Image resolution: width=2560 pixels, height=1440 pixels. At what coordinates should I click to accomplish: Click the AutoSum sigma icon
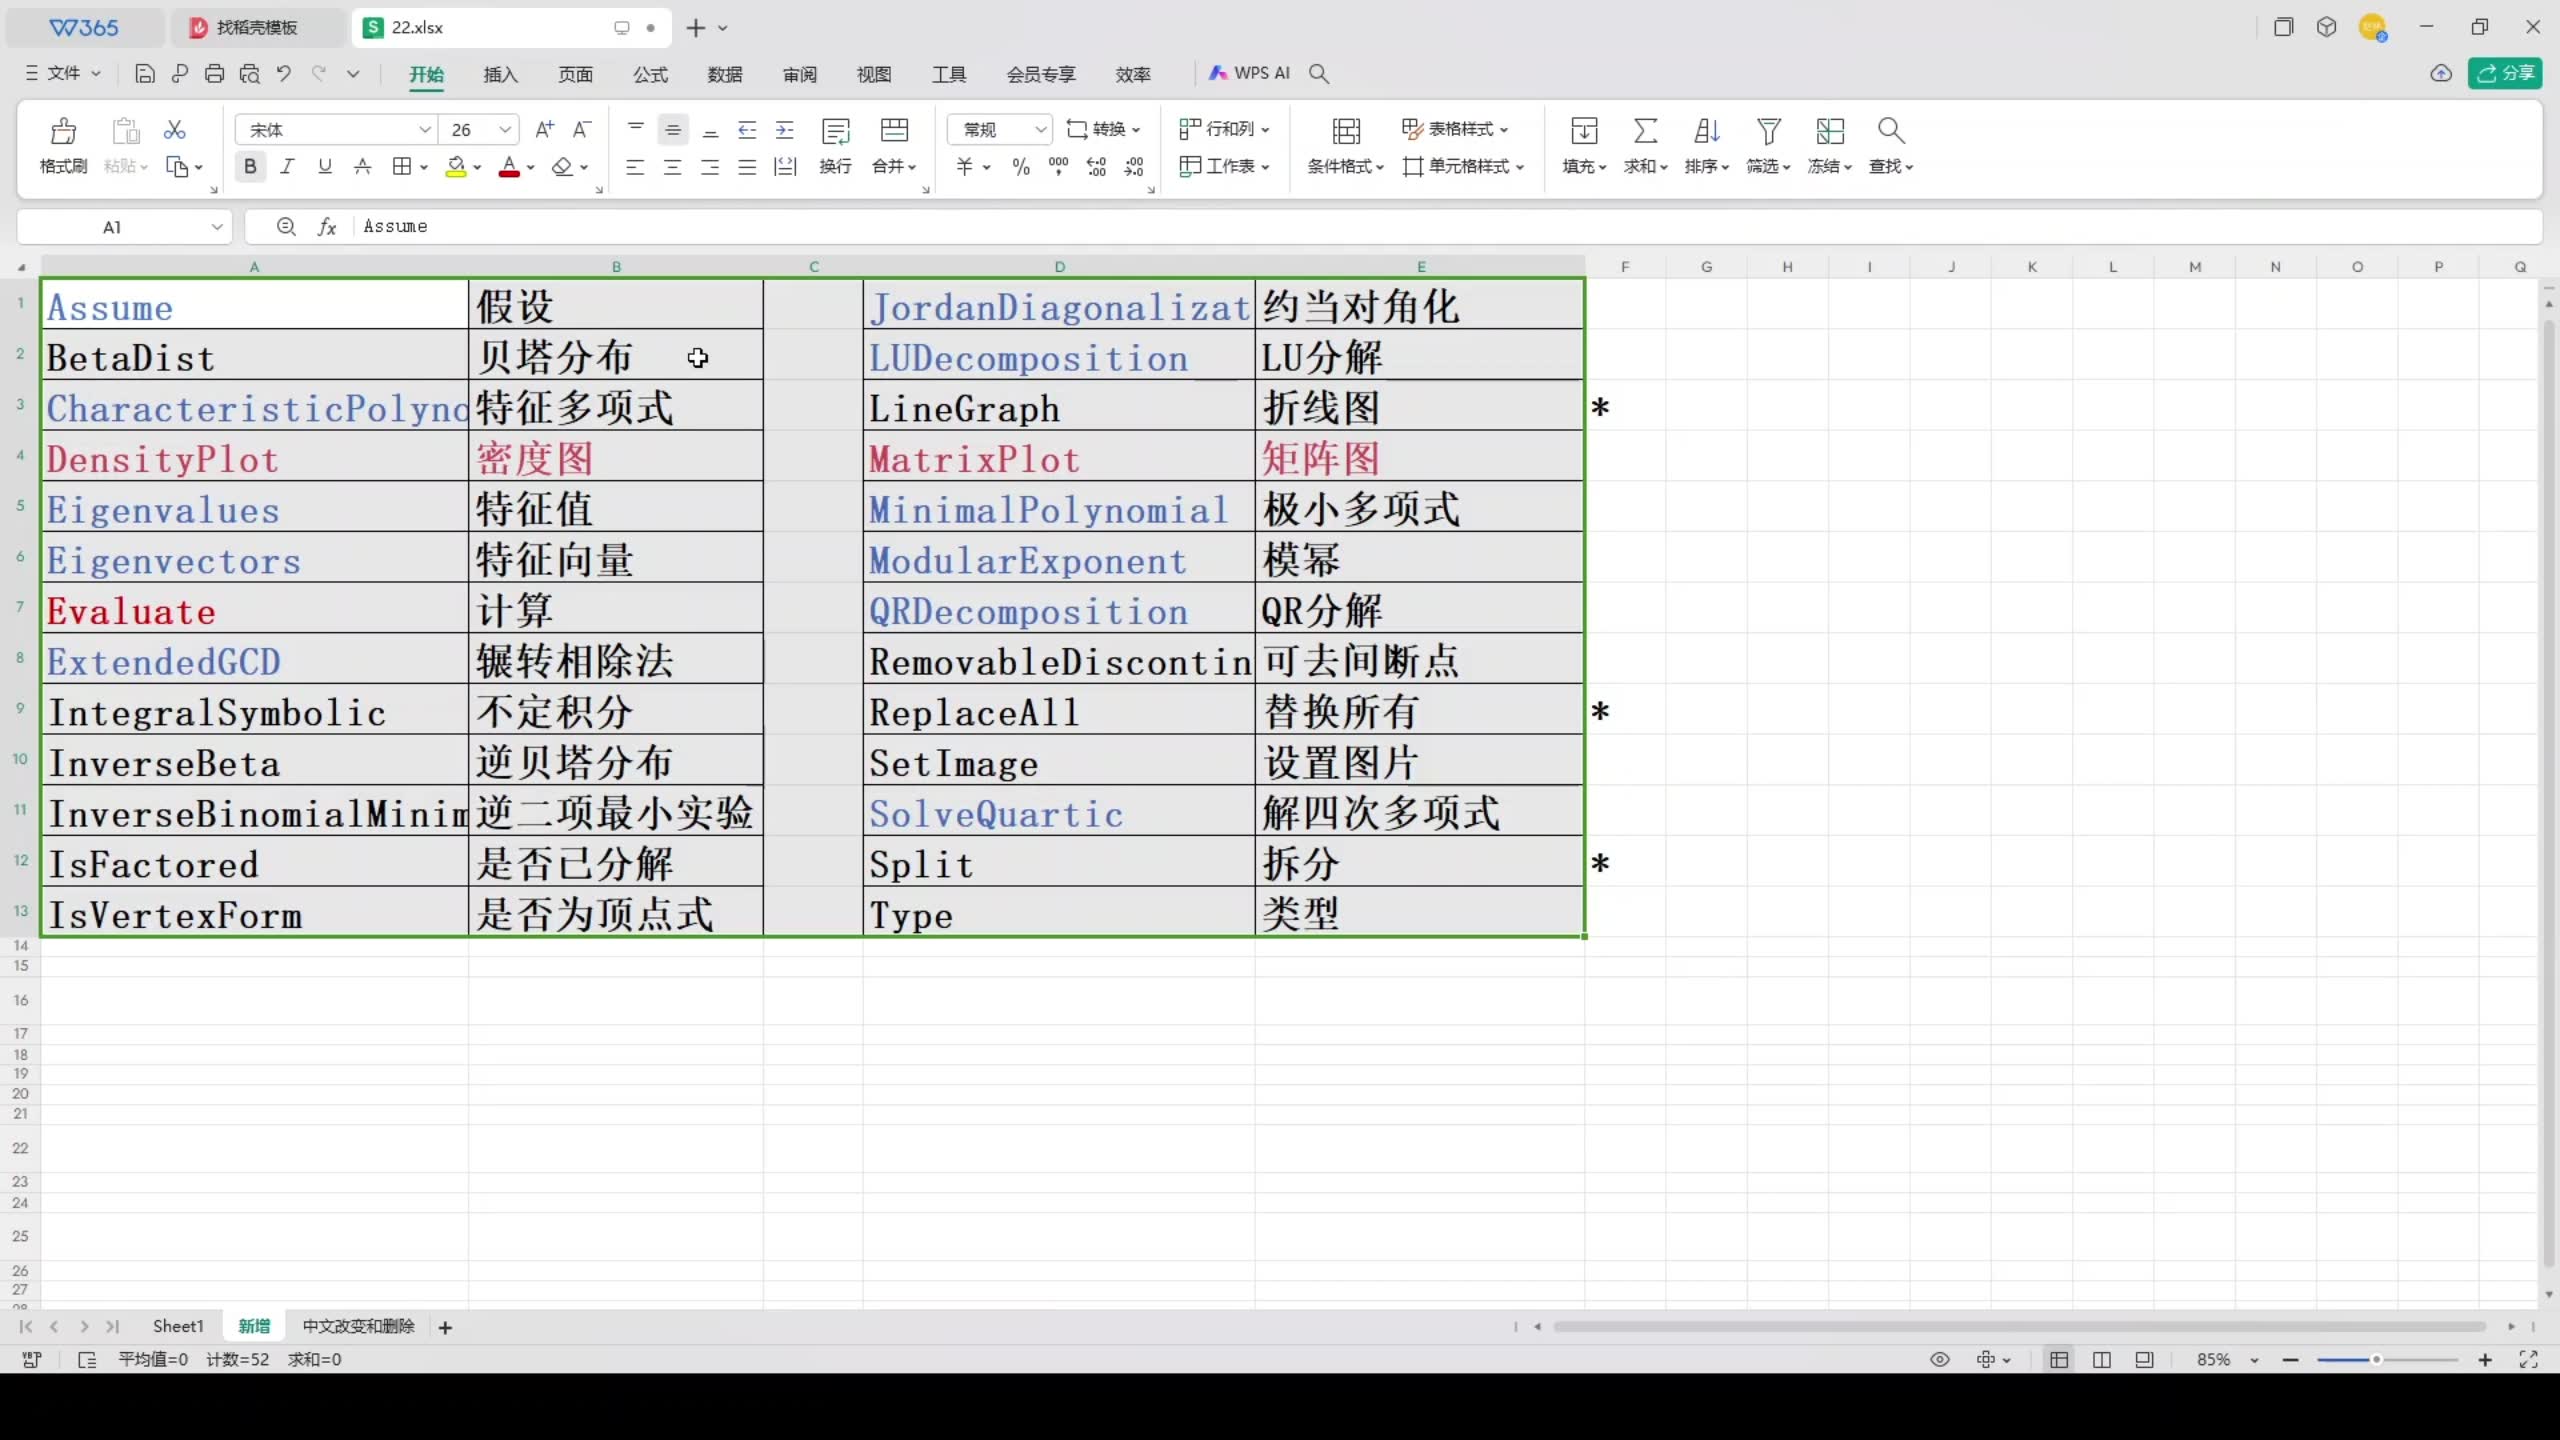pos(1645,131)
